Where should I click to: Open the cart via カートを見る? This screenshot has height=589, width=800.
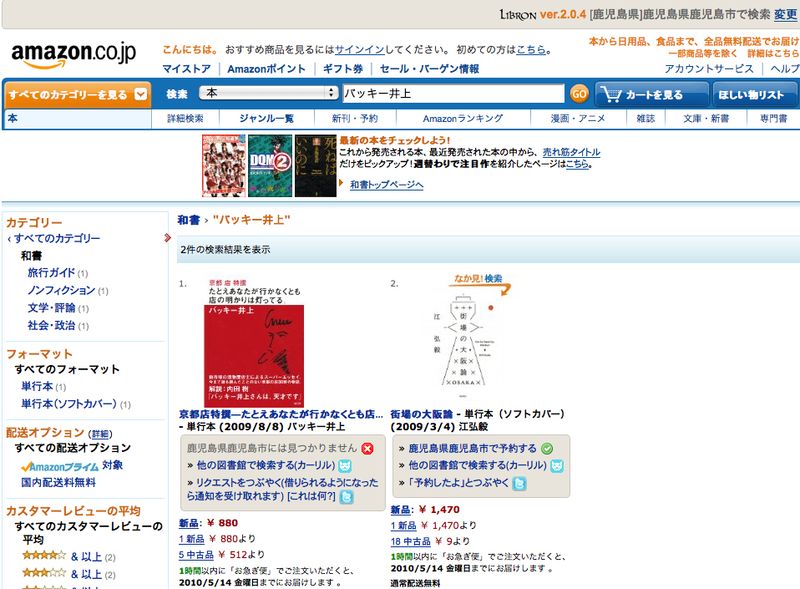(x=652, y=94)
